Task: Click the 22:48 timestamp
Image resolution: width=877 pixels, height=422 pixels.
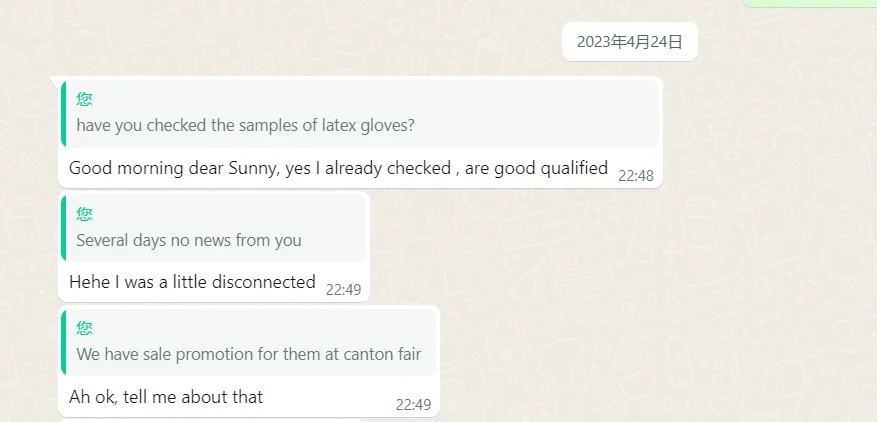Action: [635, 176]
